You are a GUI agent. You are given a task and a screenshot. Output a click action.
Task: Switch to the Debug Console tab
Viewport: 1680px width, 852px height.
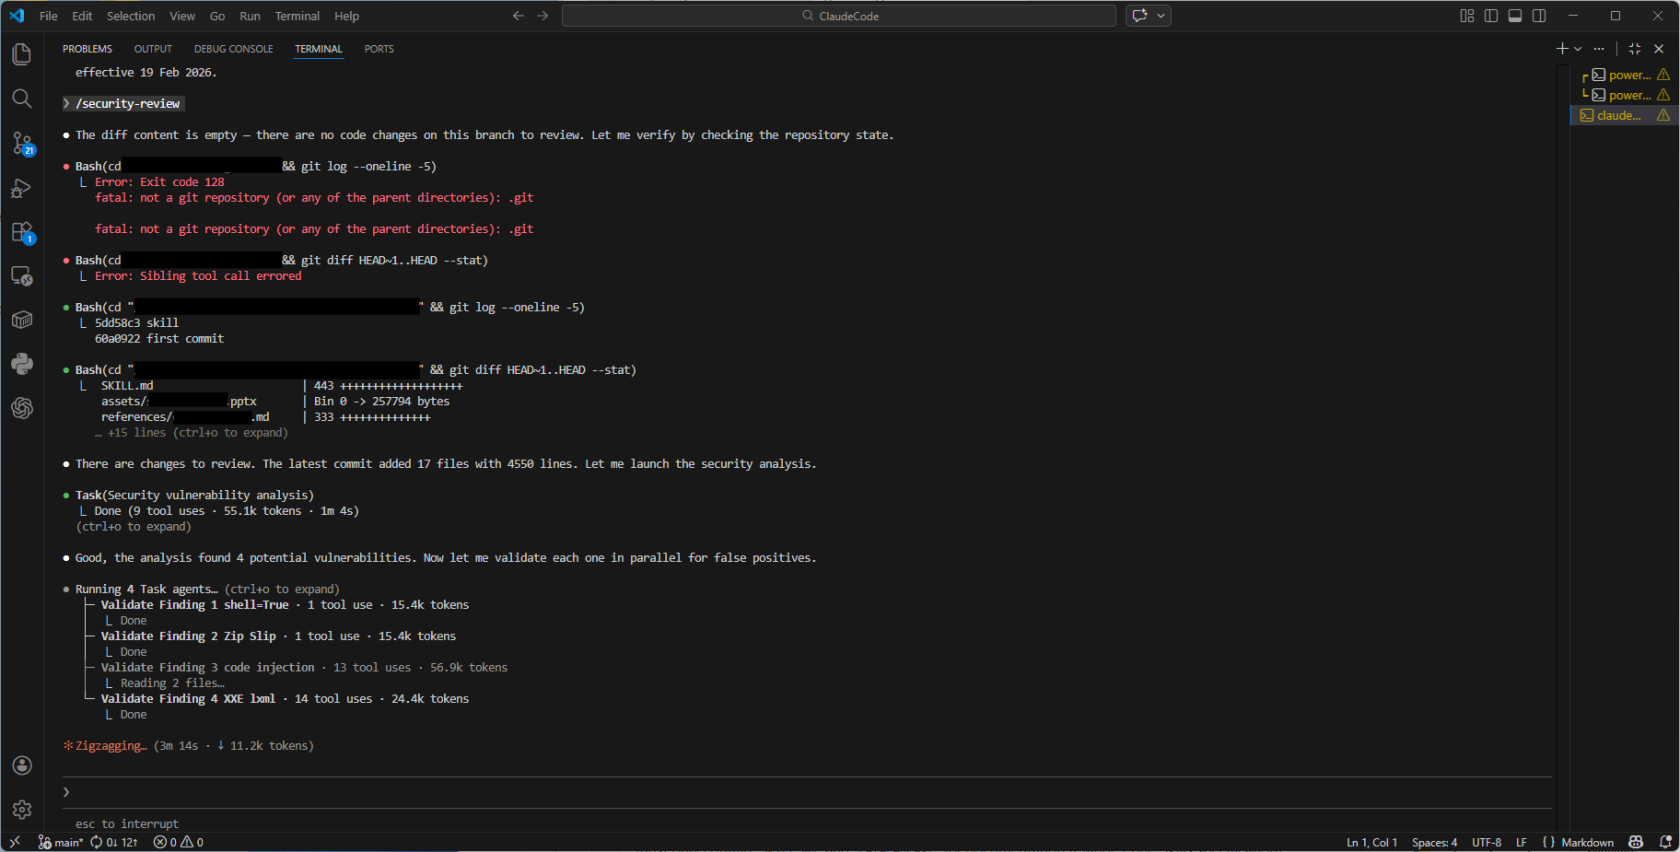click(233, 49)
